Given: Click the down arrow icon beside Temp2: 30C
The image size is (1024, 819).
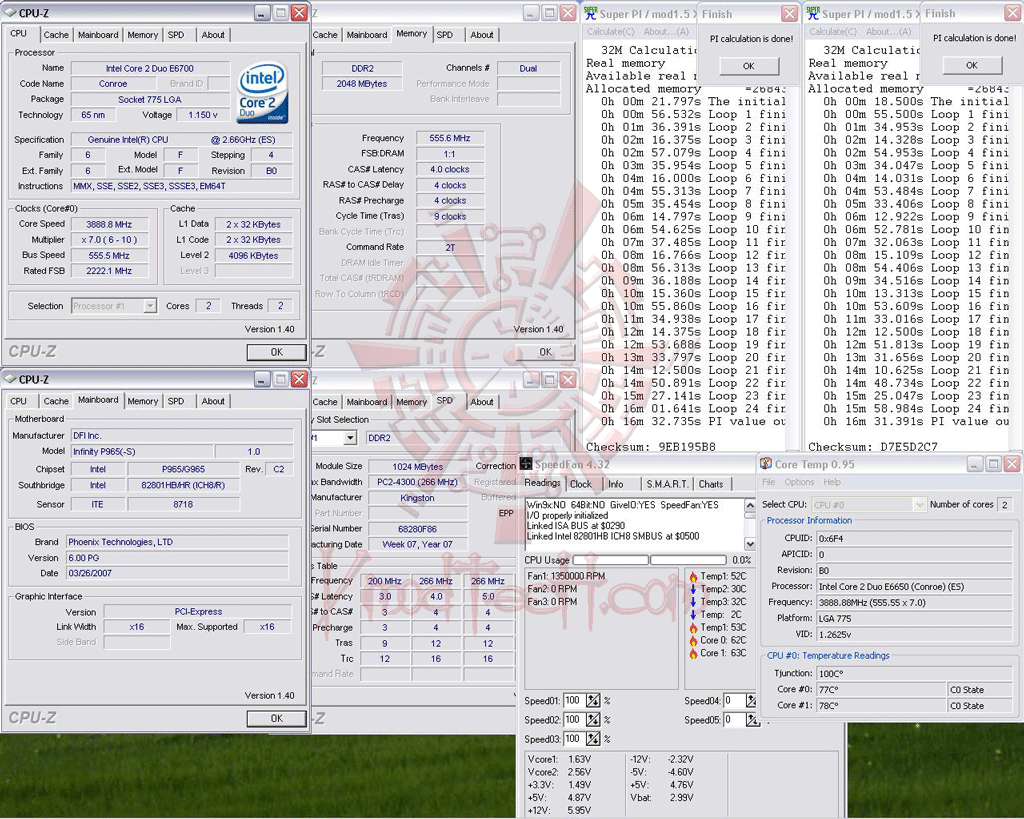Looking at the screenshot, I should 693,589.
